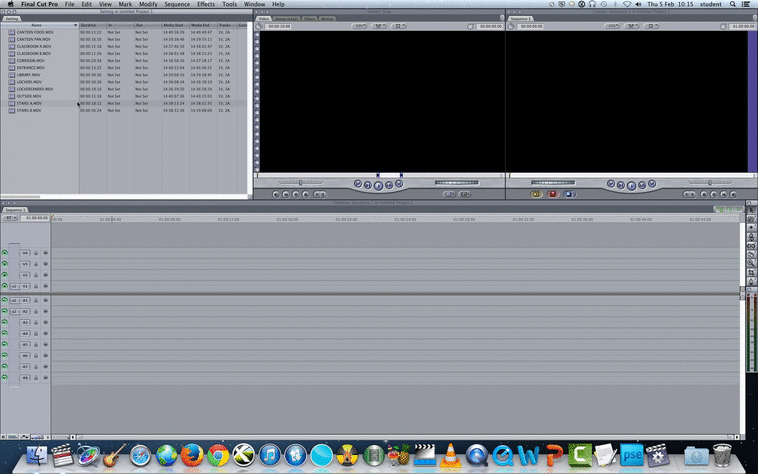Select the Zoom magnifier tool

click(751, 263)
